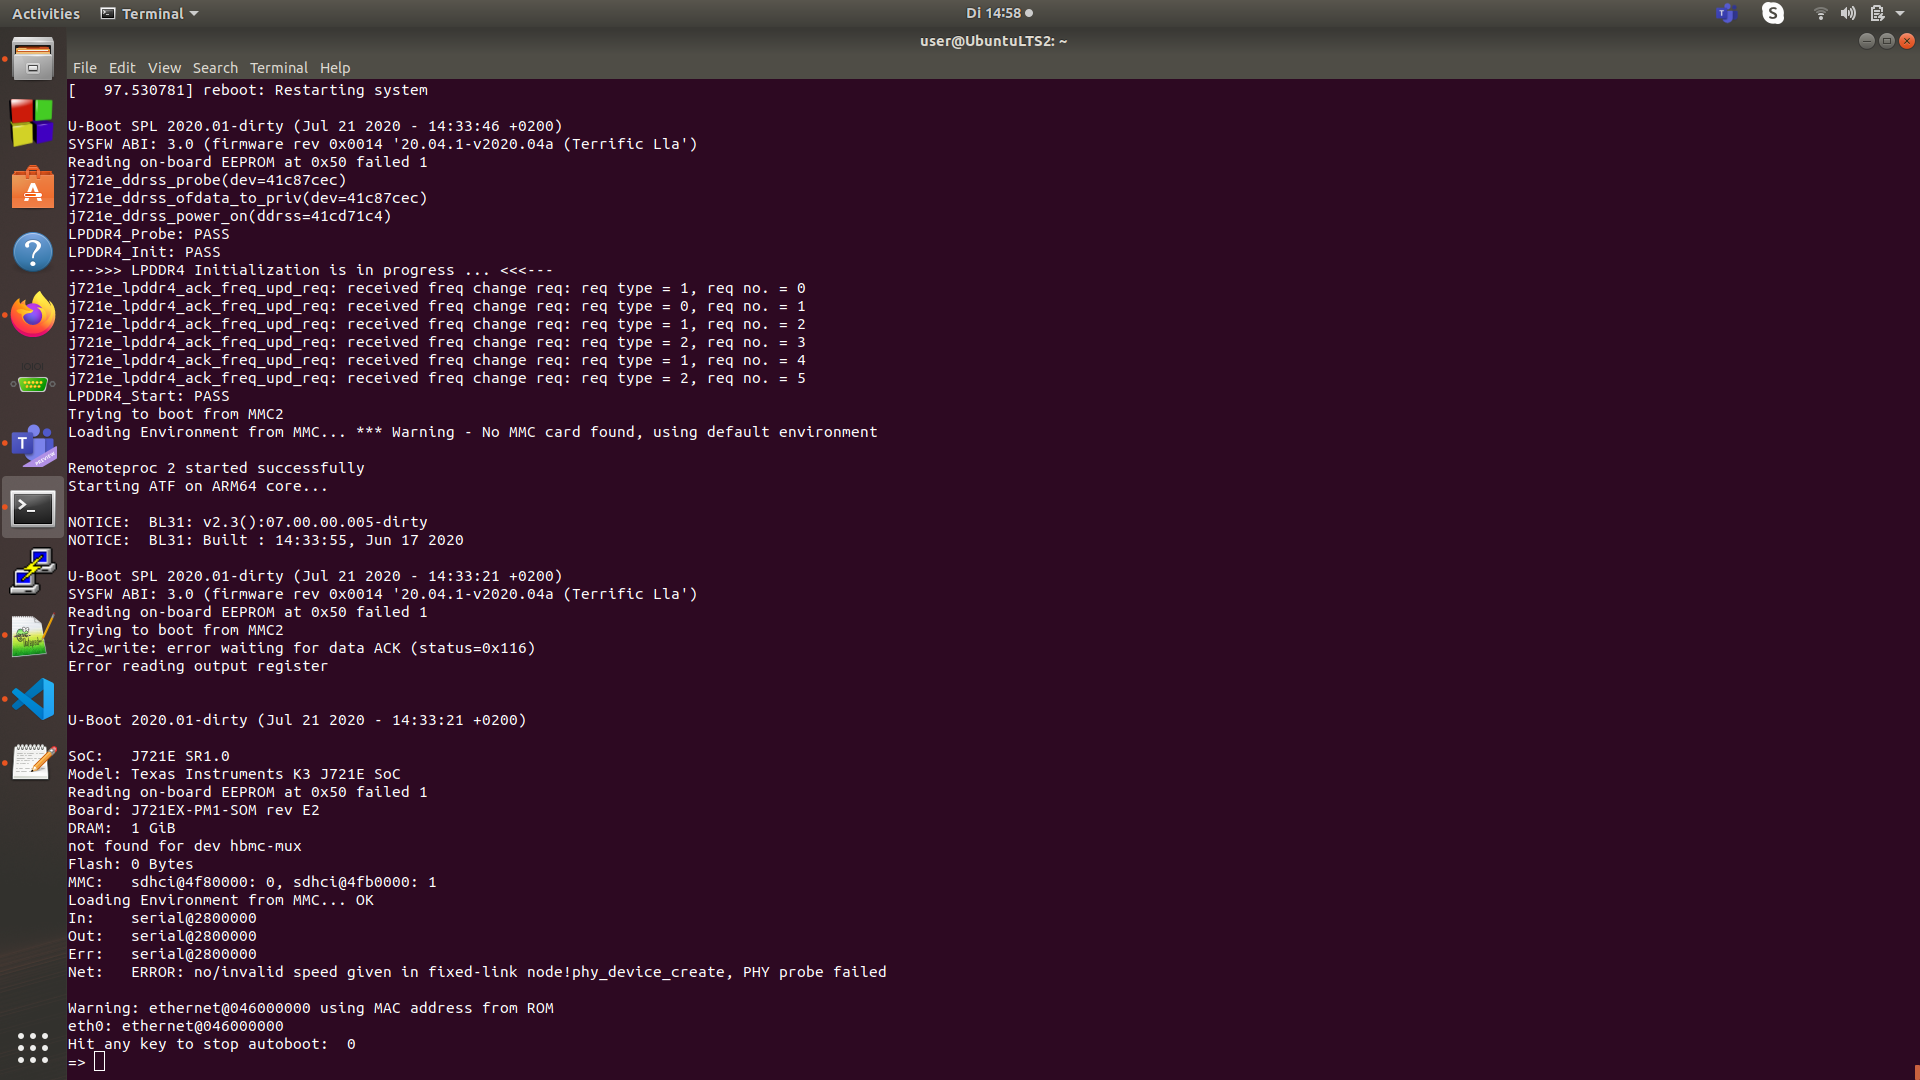
Task: Minimize the terminal window
Action: [x=1866, y=41]
